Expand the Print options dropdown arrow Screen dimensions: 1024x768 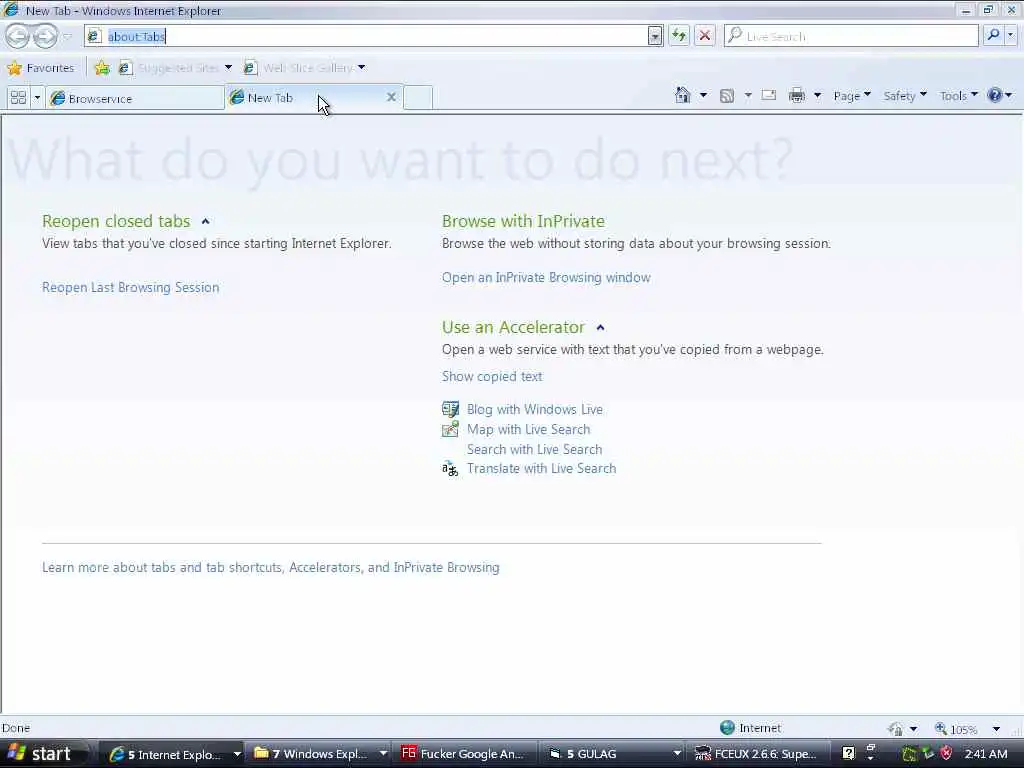[x=817, y=96]
